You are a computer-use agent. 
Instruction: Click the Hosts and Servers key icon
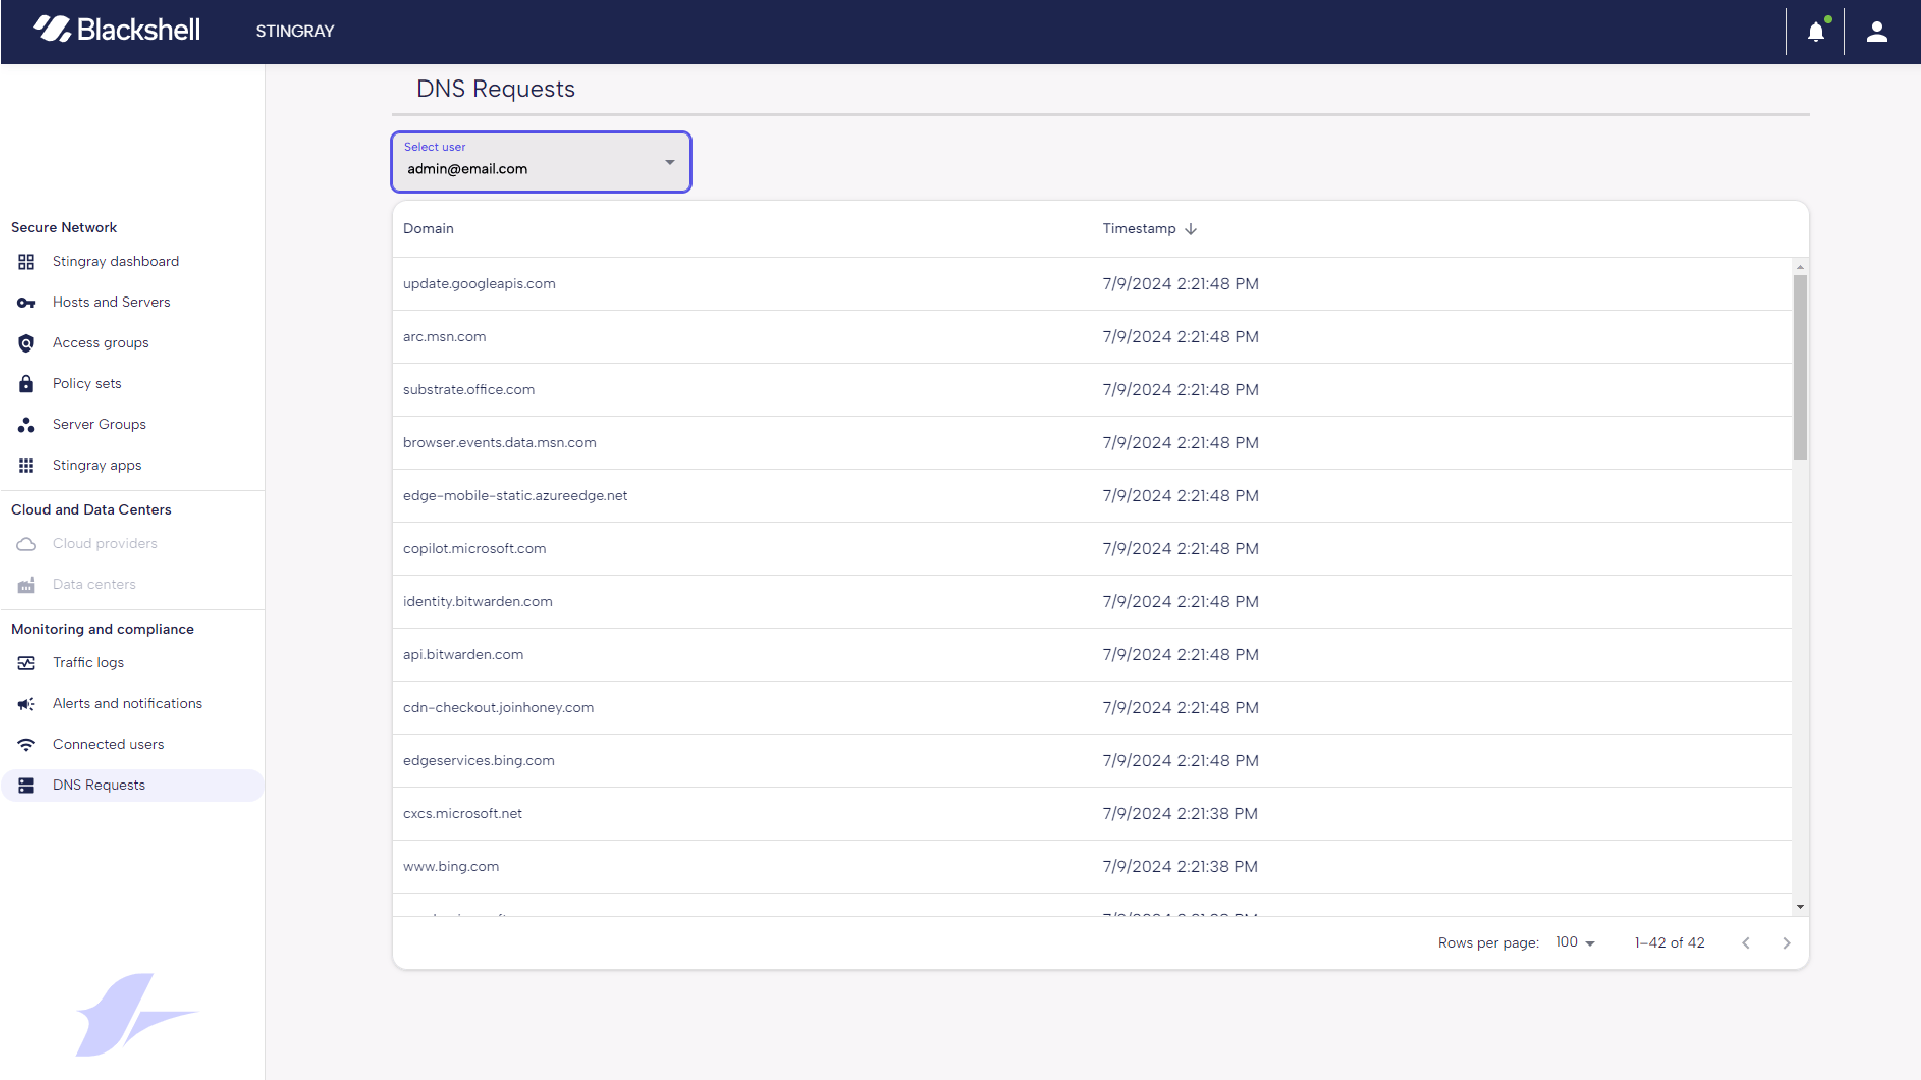point(26,302)
